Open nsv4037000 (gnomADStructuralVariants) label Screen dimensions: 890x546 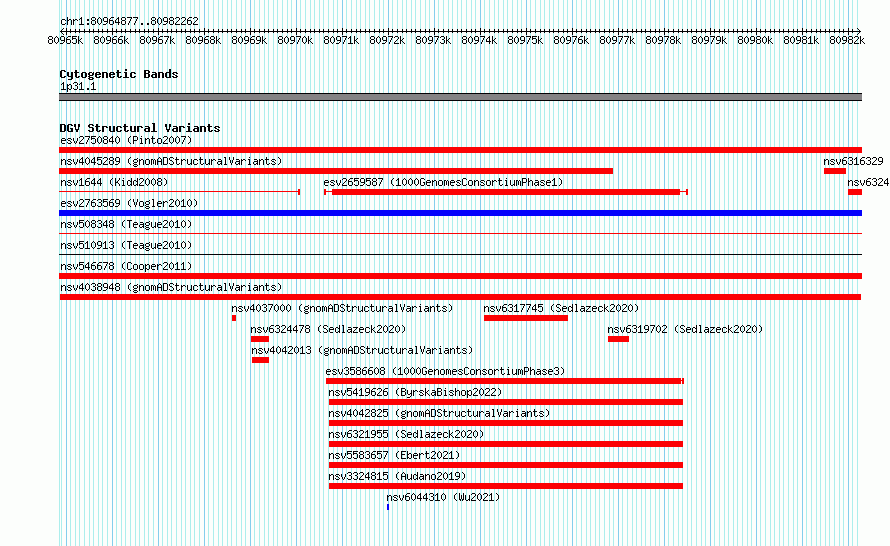(x=342, y=308)
